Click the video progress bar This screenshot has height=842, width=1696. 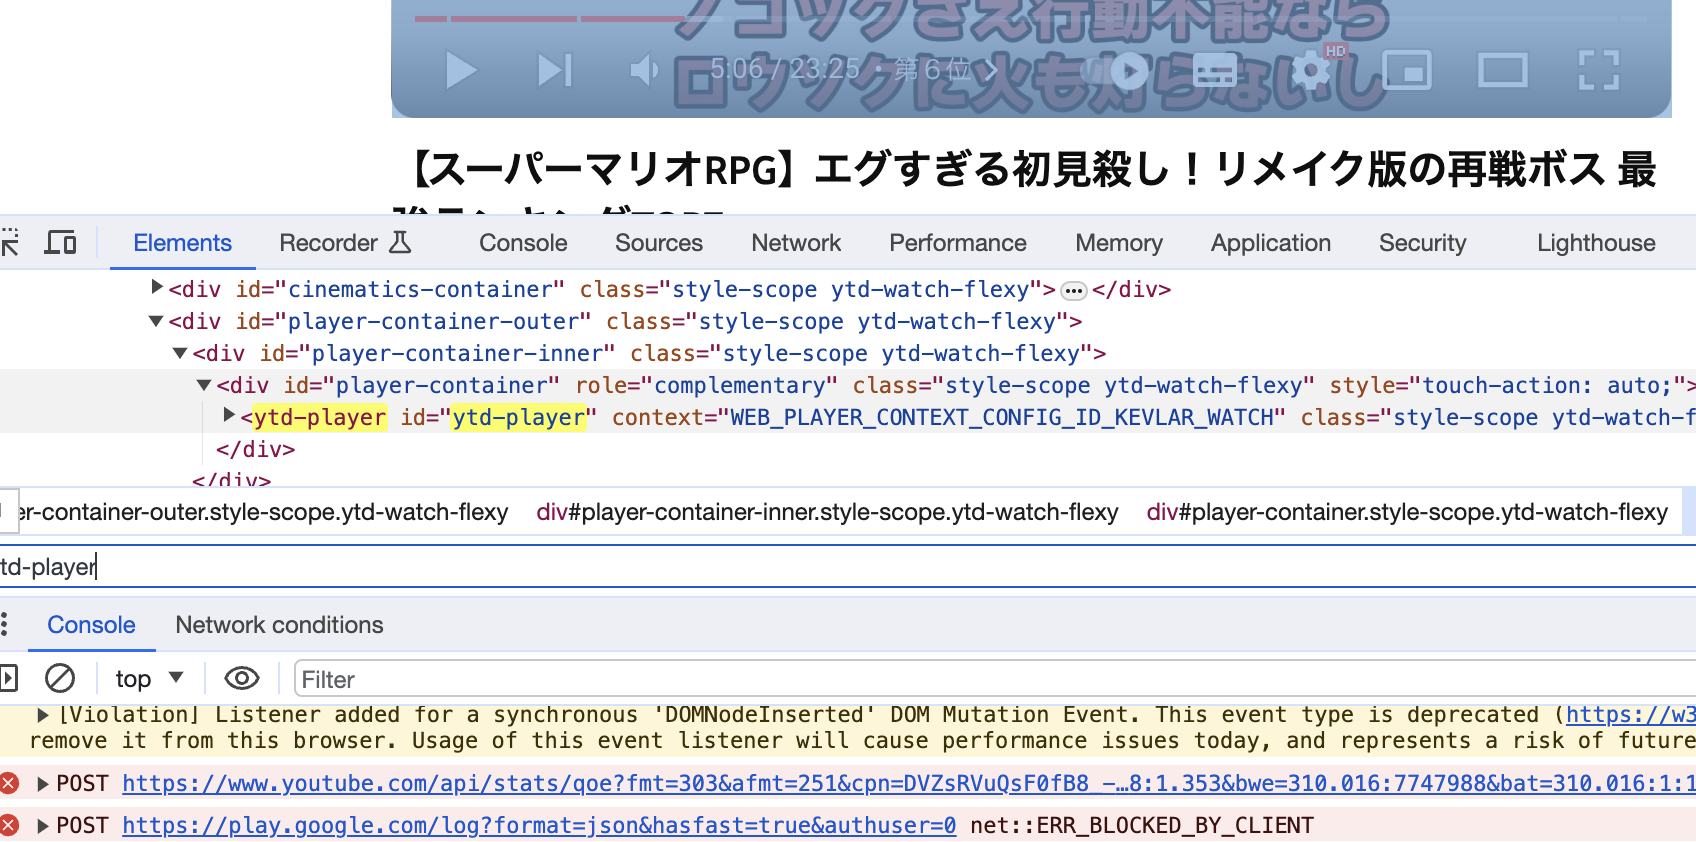[1030, 18]
